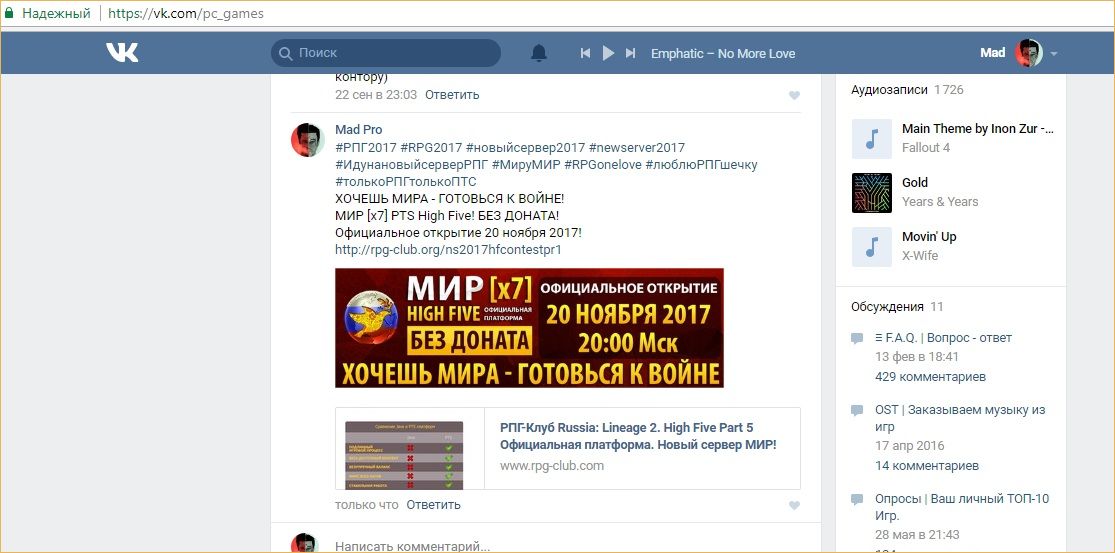Open hashtag #новыйсервер2017
1115x553 pixels.
[526, 148]
